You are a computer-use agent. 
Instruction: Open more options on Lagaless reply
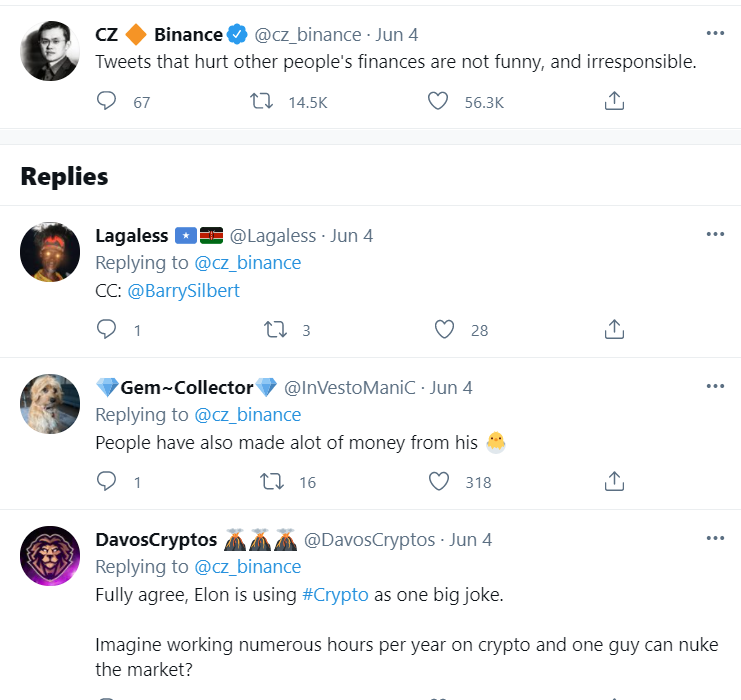pos(715,234)
